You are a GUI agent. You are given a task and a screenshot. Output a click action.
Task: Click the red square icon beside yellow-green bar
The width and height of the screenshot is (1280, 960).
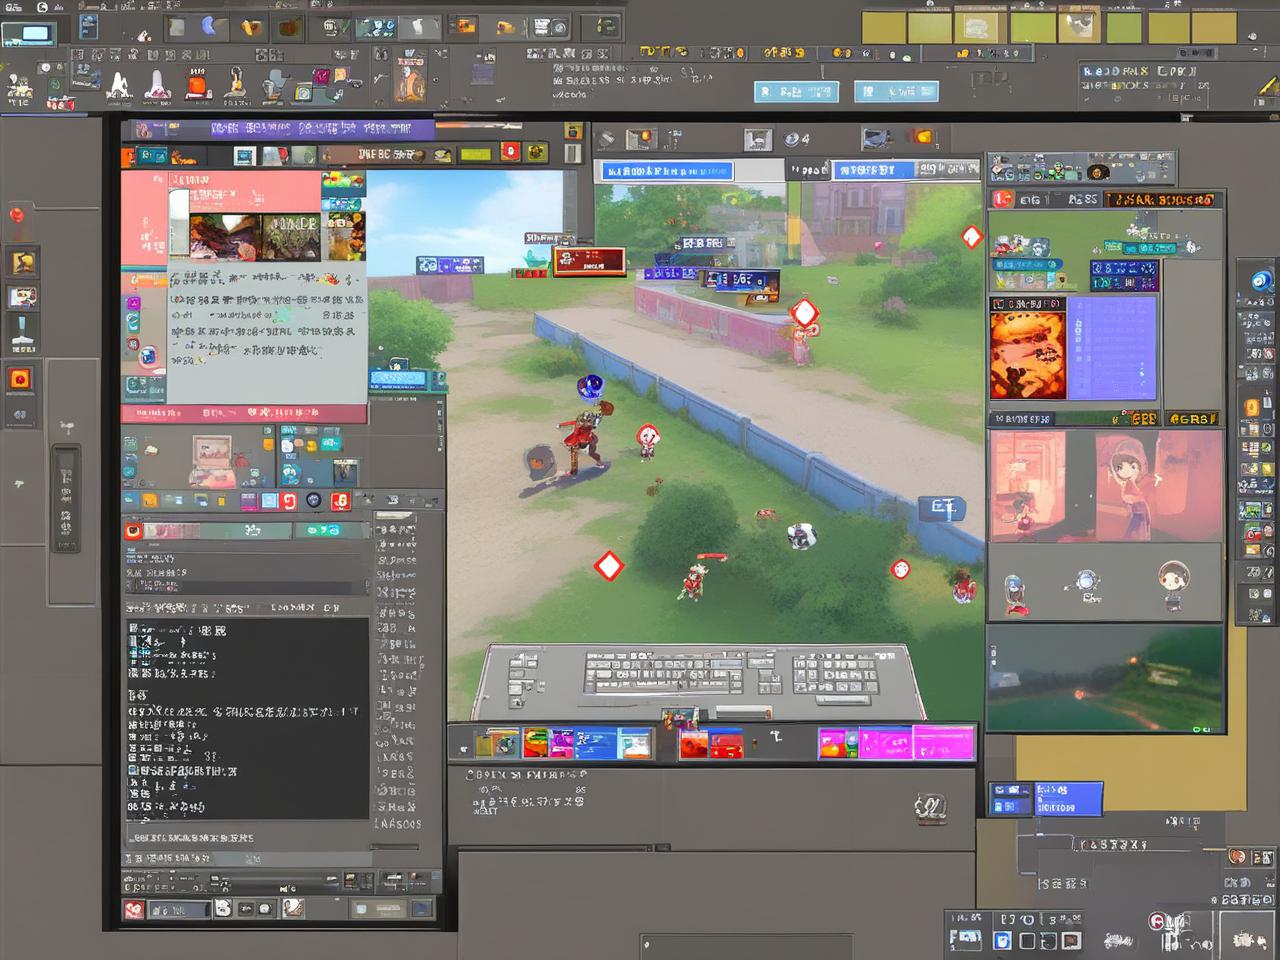pos(510,152)
